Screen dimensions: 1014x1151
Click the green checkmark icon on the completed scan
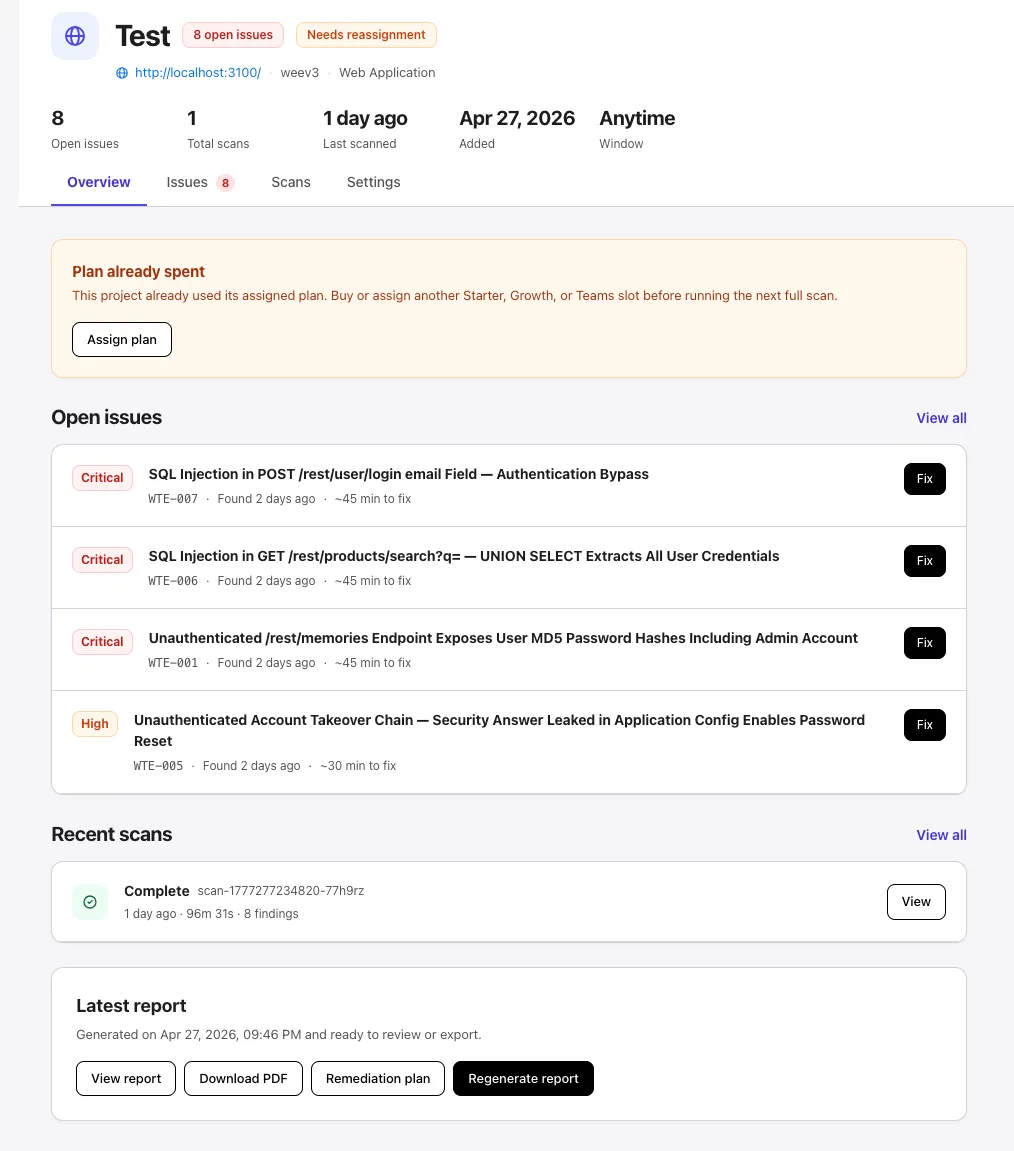point(90,901)
